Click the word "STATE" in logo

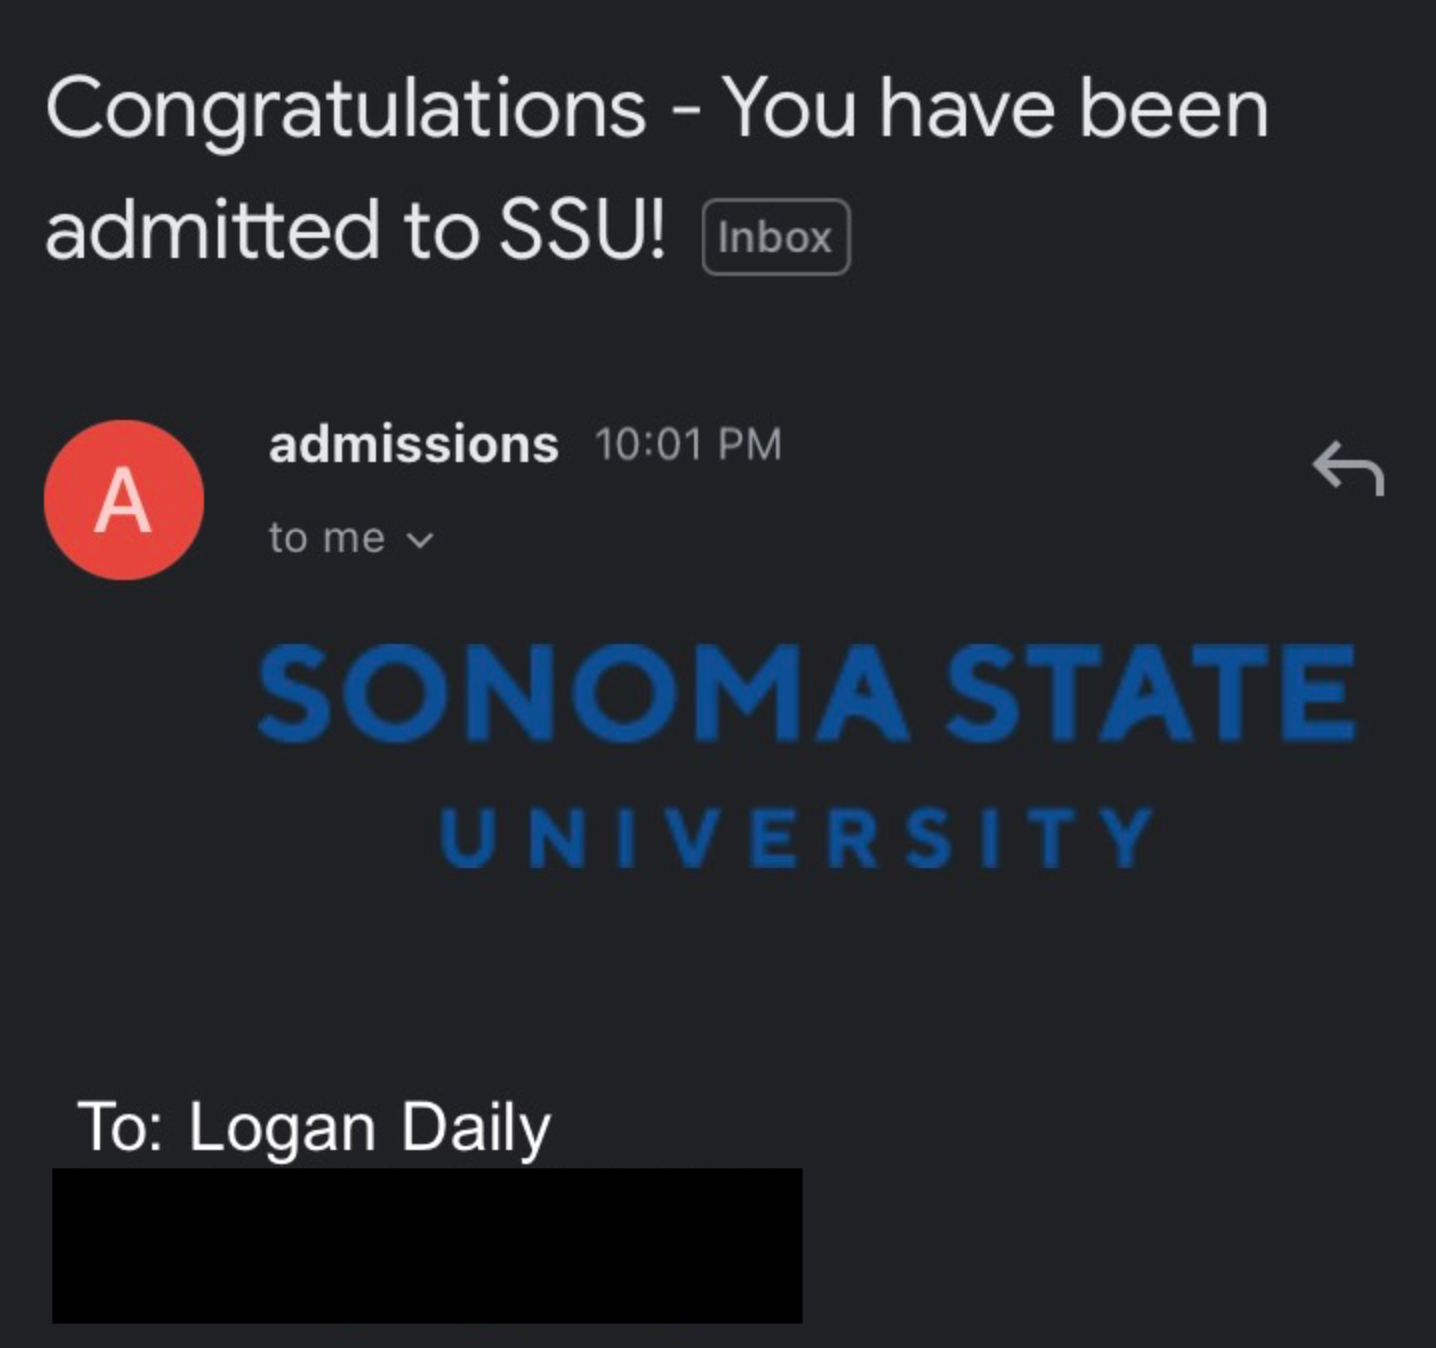1150,693
